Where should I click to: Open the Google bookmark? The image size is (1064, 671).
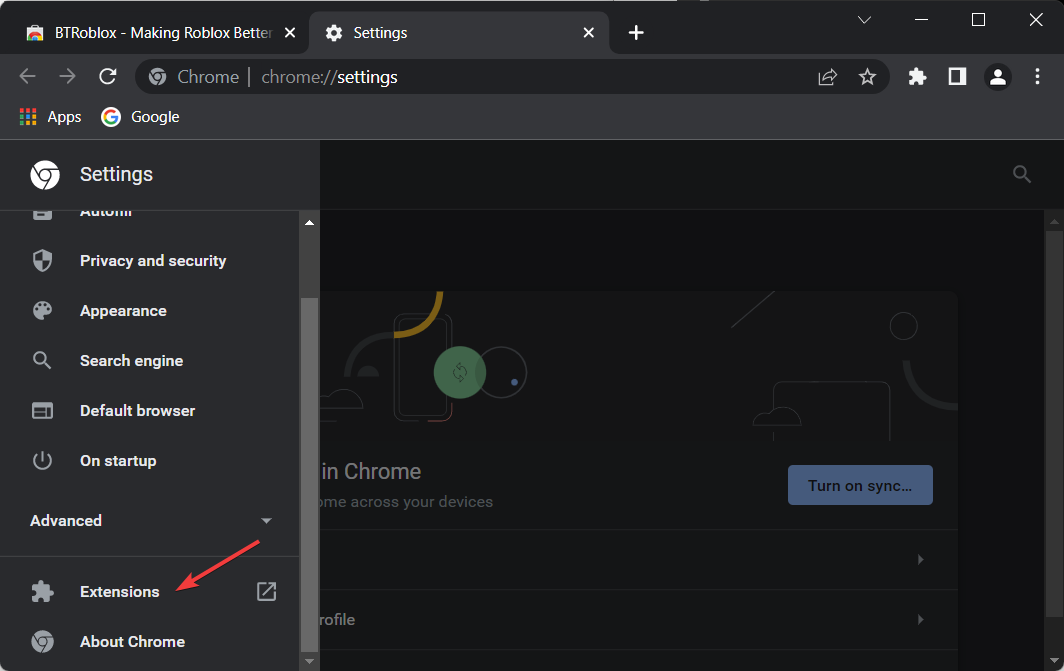[140, 117]
